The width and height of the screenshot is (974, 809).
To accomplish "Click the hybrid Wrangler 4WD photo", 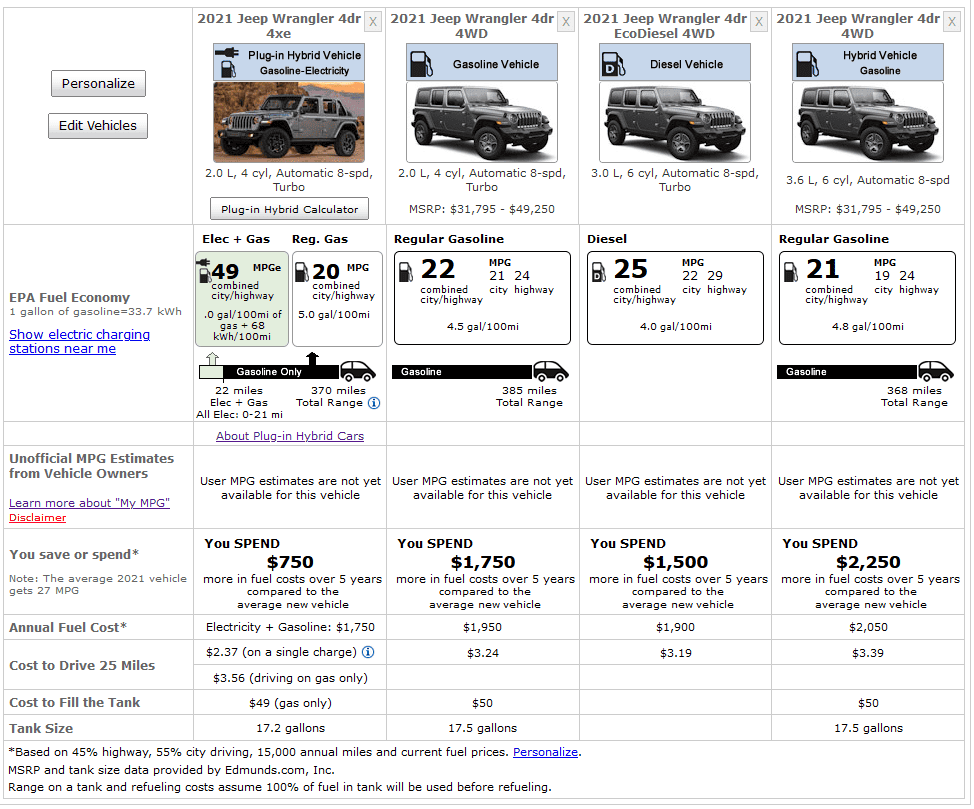I will [x=868, y=122].
